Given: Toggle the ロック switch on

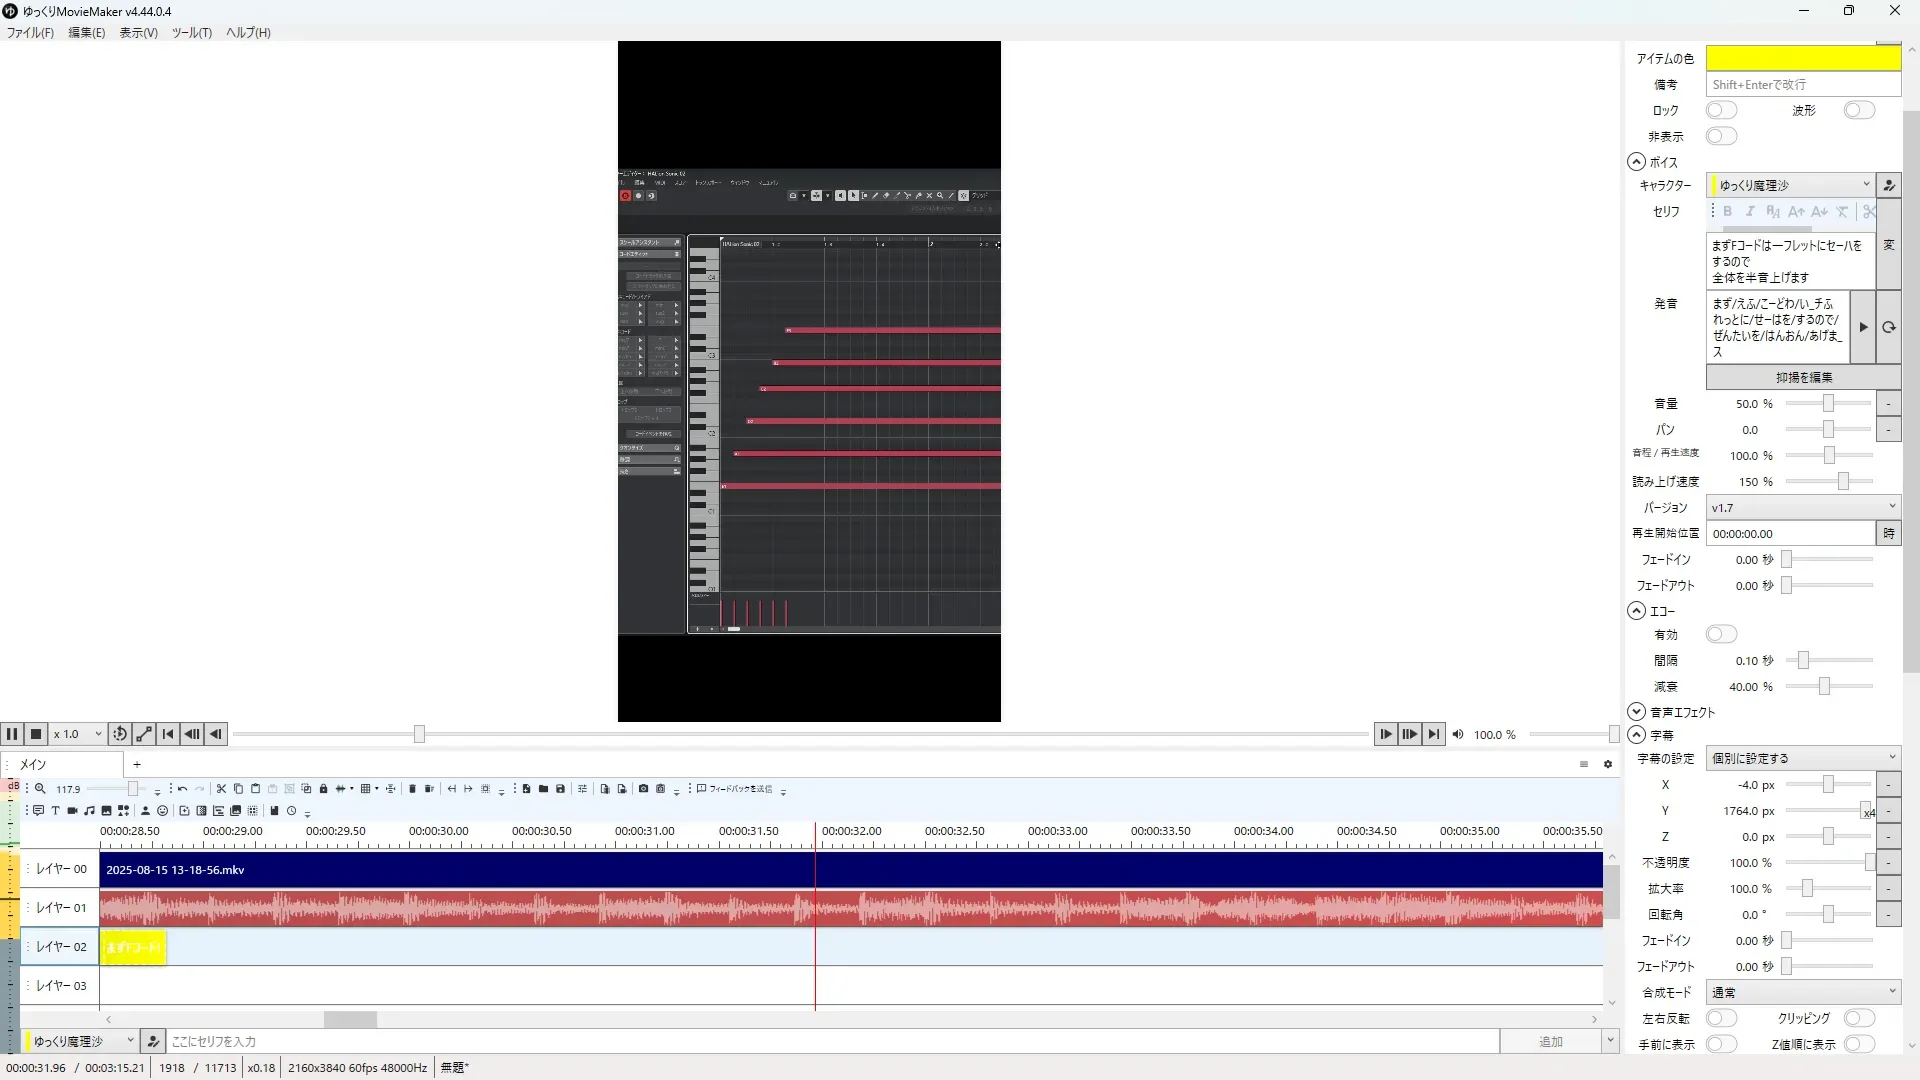Looking at the screenshot, I should 1721,110.
